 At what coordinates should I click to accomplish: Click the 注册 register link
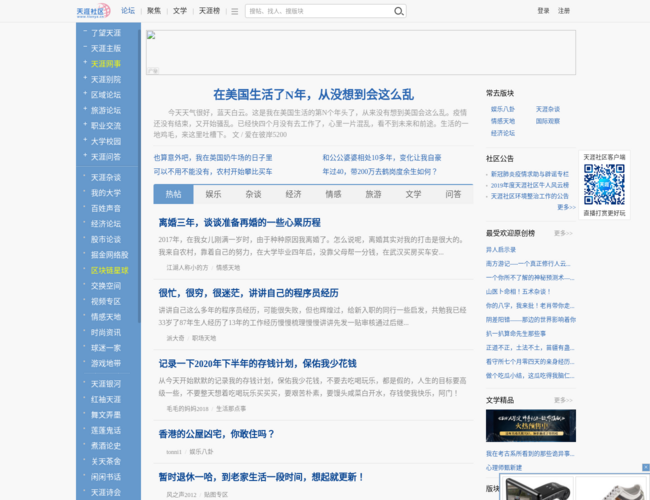pyautogui.click(x=564, y=11)
